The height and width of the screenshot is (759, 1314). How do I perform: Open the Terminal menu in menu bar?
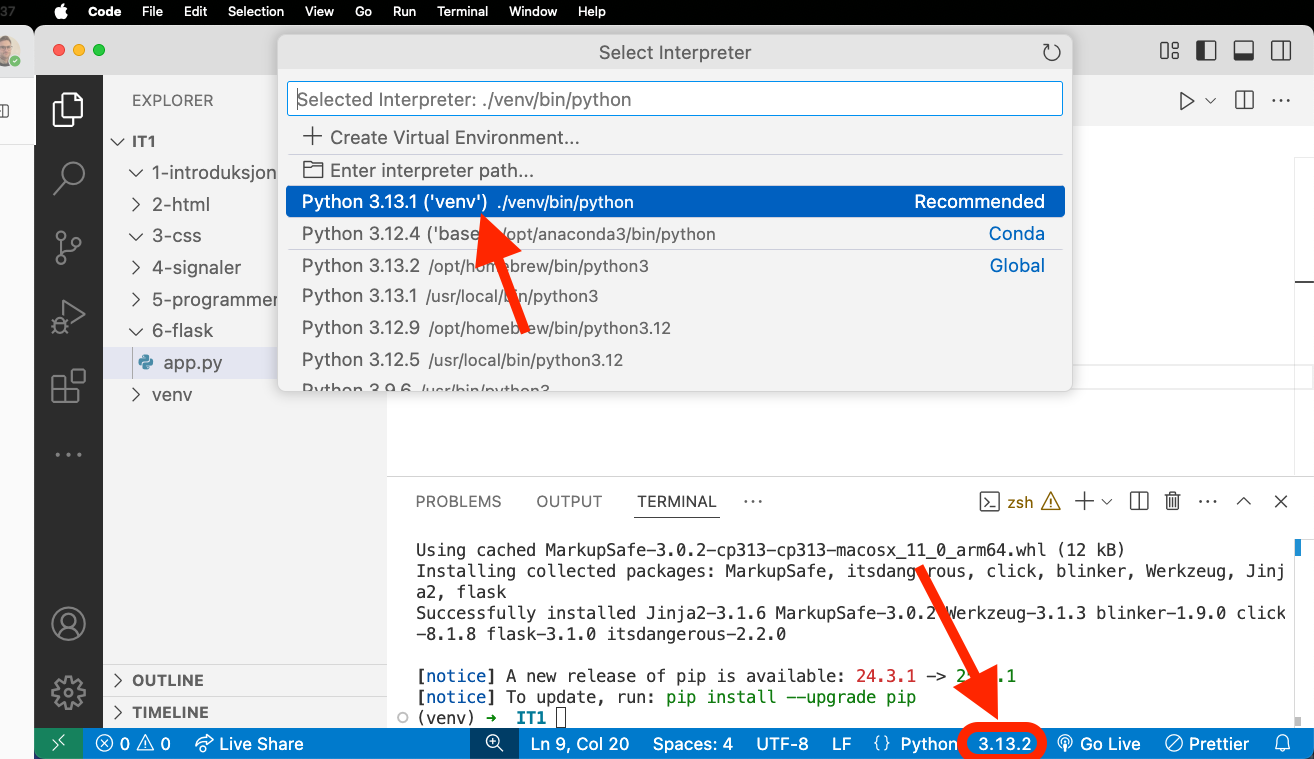[462, 11]
